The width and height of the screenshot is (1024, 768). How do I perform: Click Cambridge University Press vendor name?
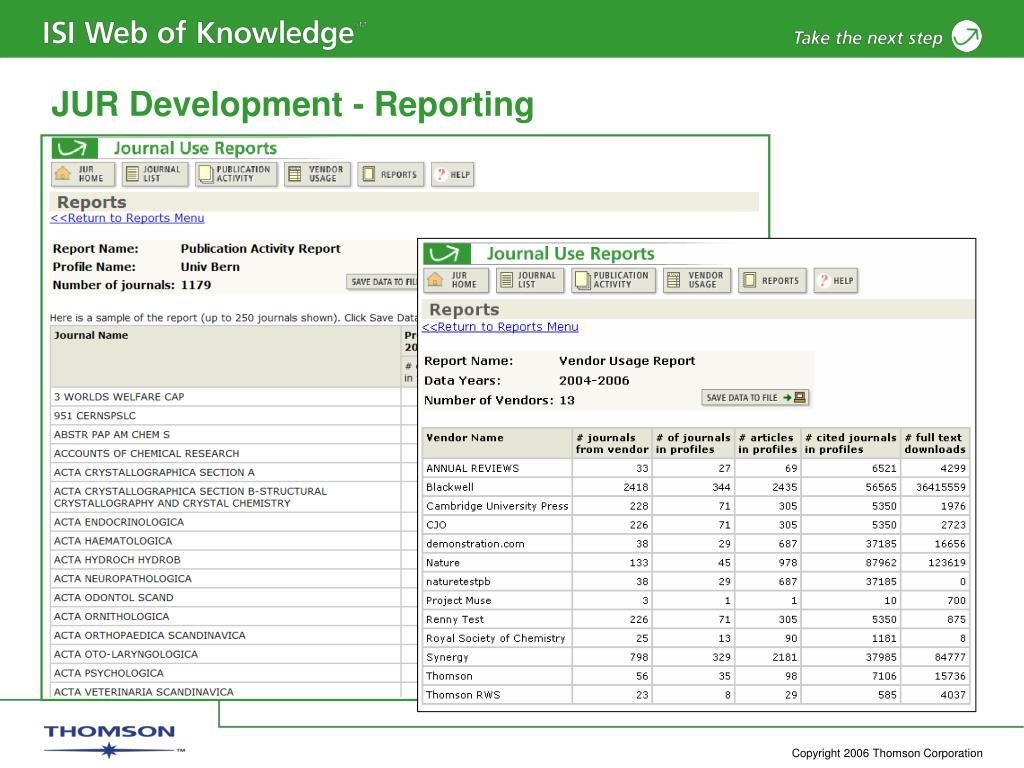point(497,506)
